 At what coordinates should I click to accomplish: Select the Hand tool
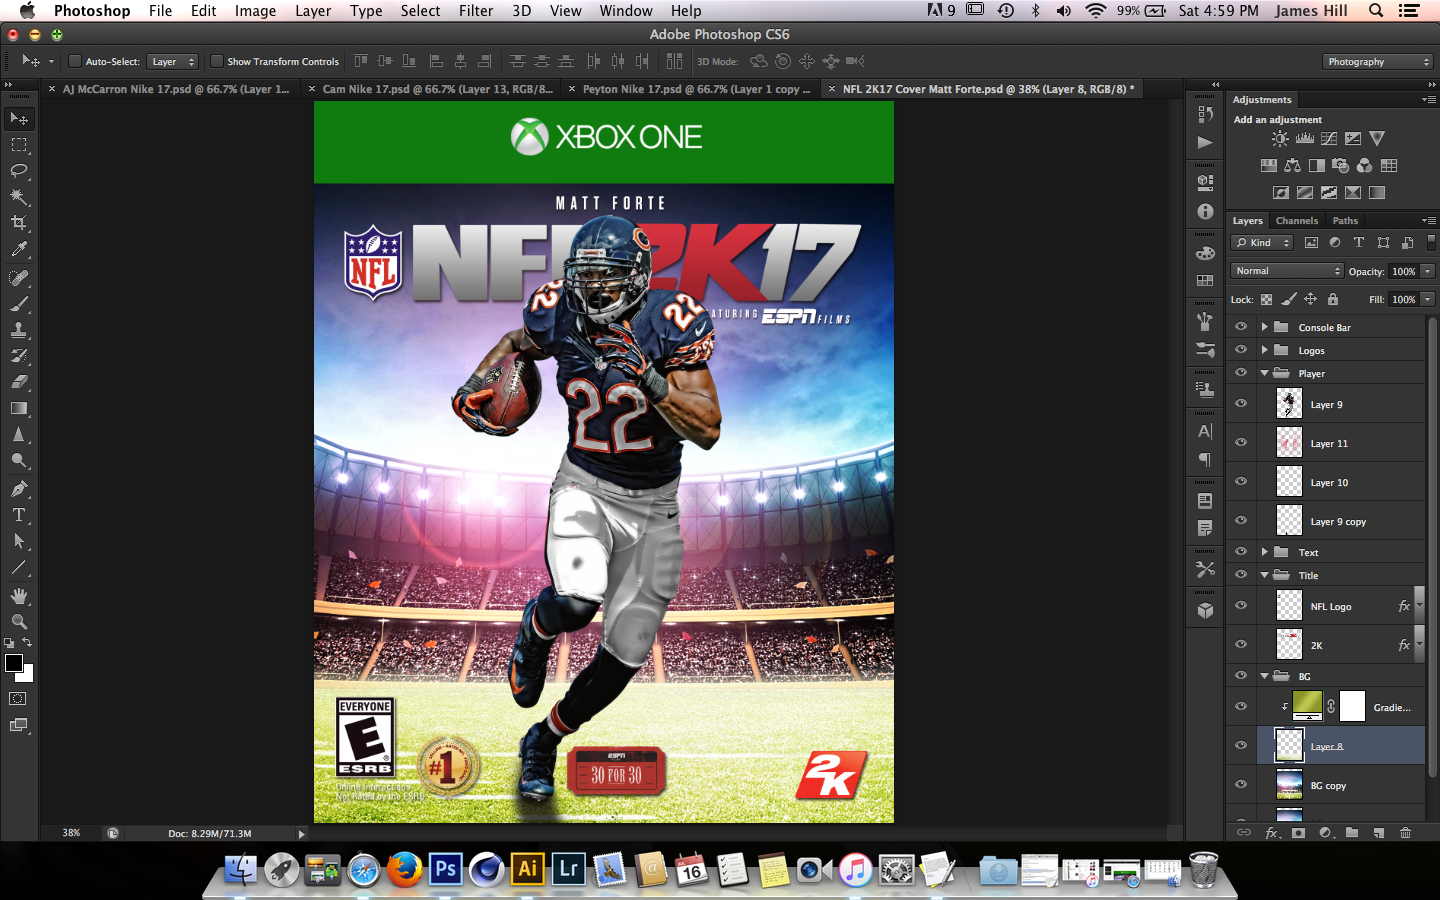[x=19, y=596]
